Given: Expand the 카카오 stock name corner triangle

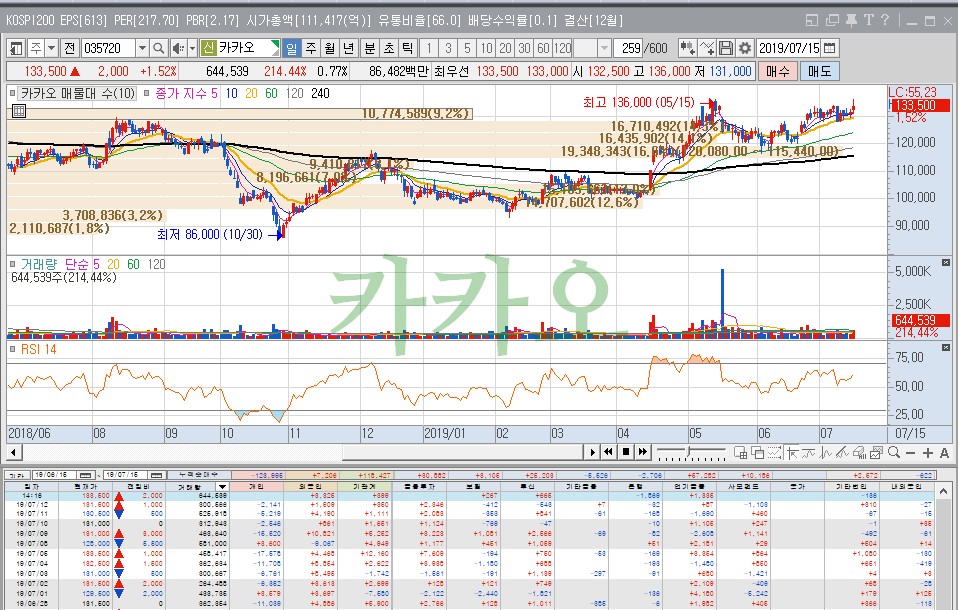Looking at the screenshot, I should pos(276,45).
